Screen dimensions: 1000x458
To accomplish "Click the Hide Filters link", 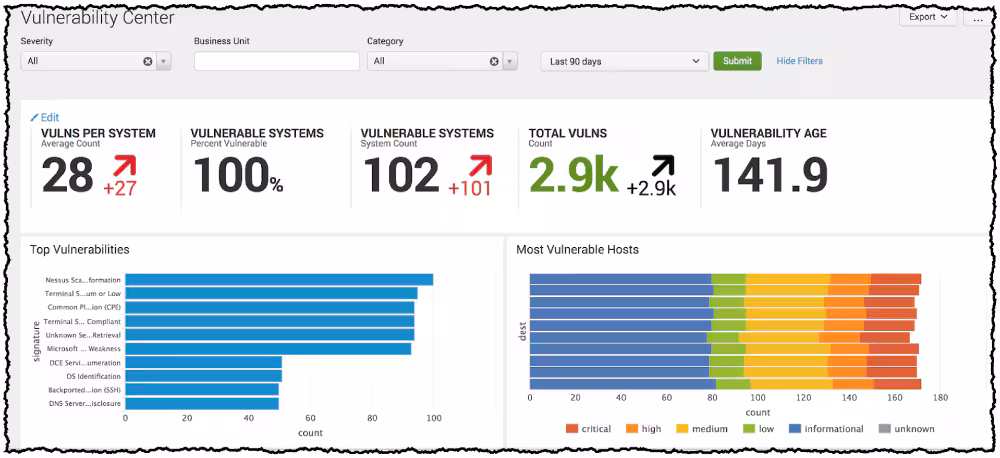I will tap(799, 61).
